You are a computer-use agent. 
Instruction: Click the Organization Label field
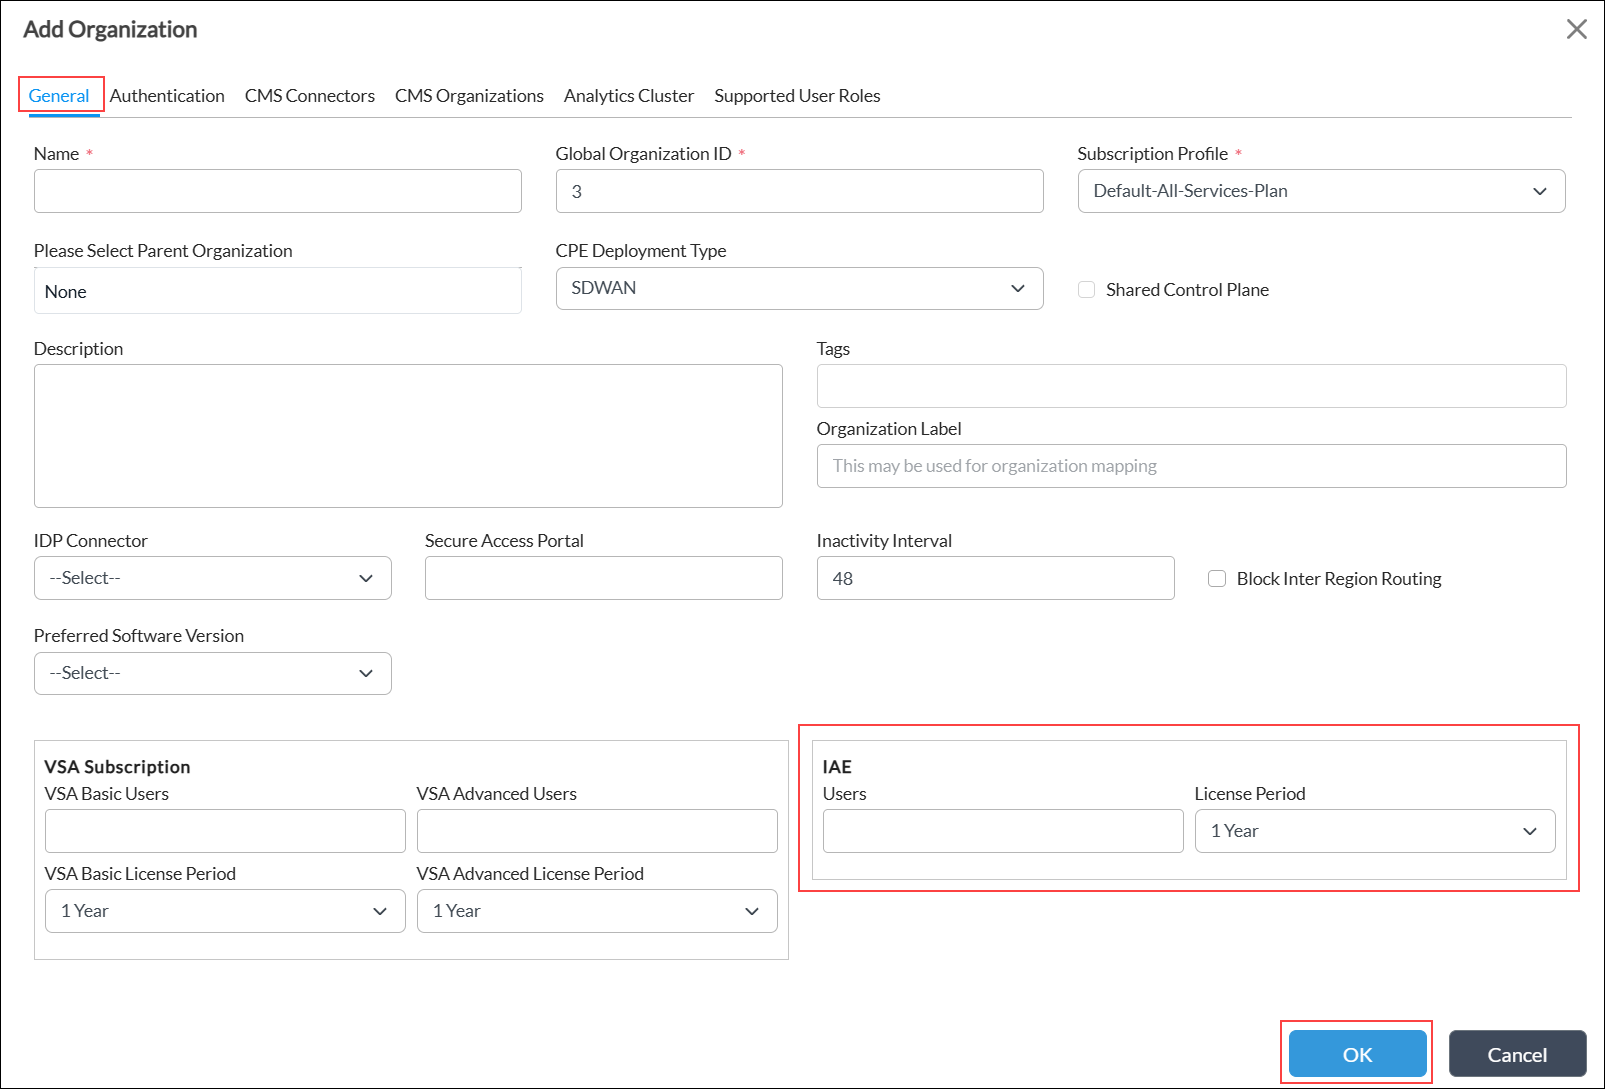(1190, 466)
